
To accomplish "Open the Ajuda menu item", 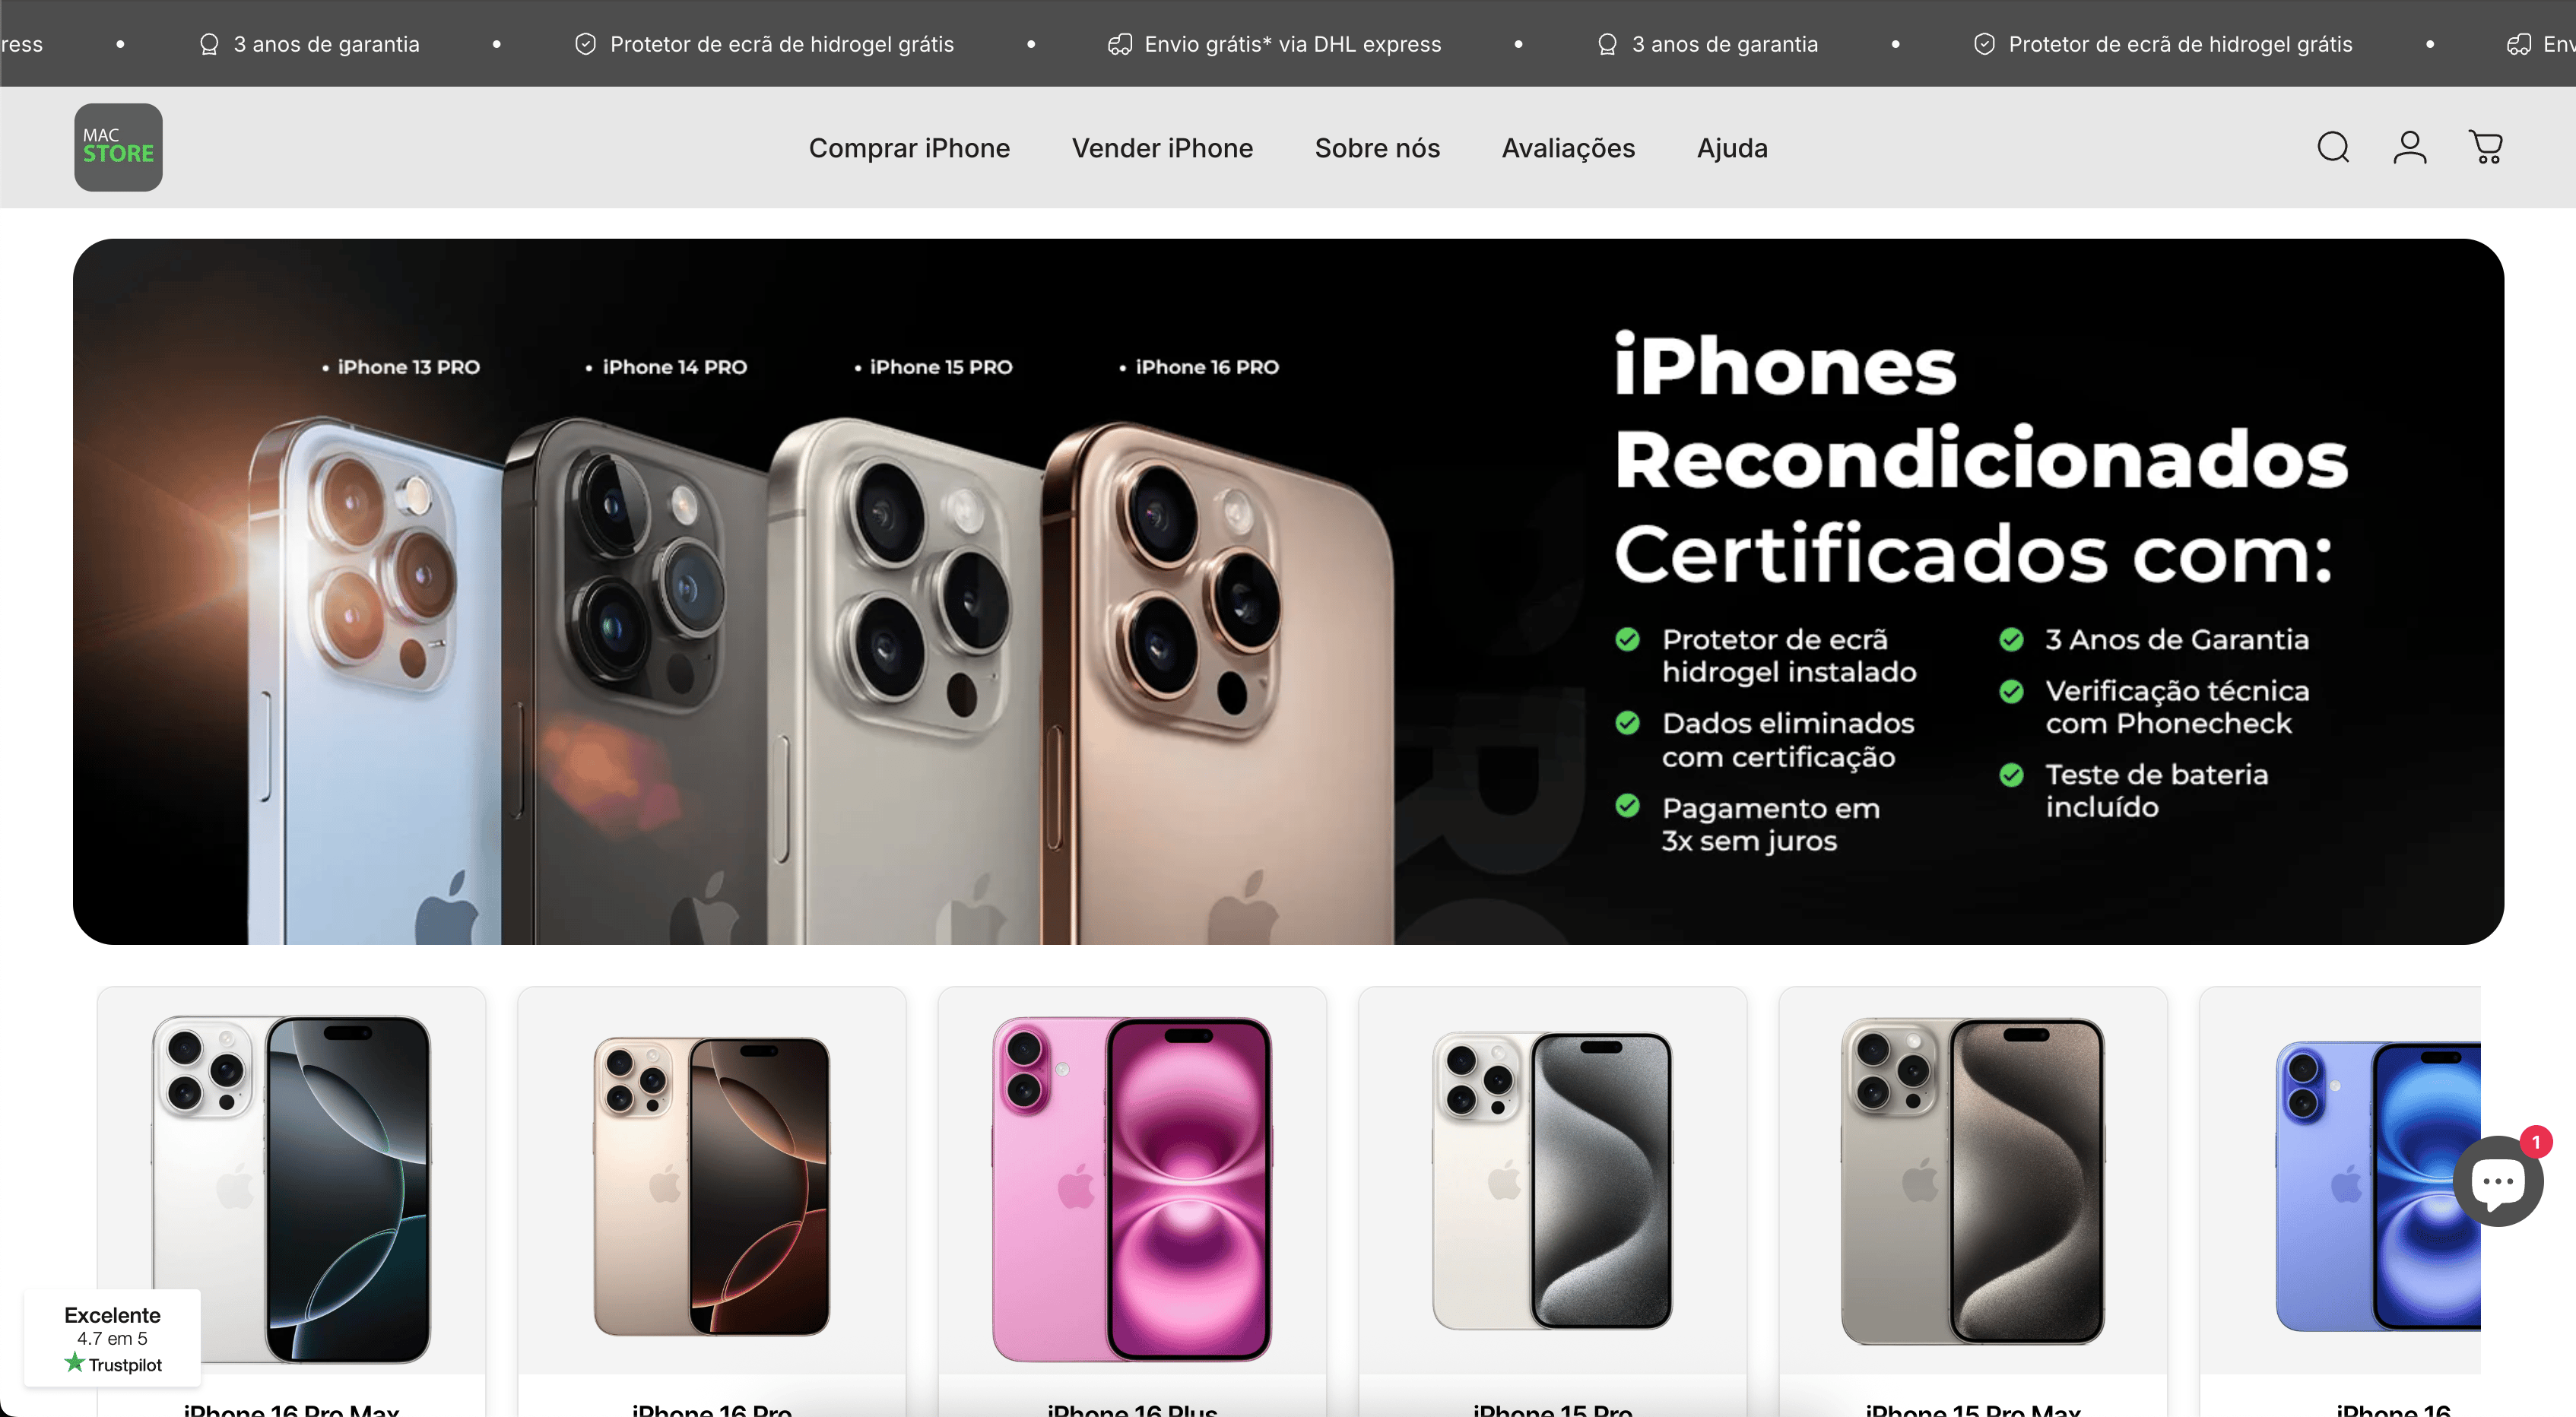I will 1732,148.
